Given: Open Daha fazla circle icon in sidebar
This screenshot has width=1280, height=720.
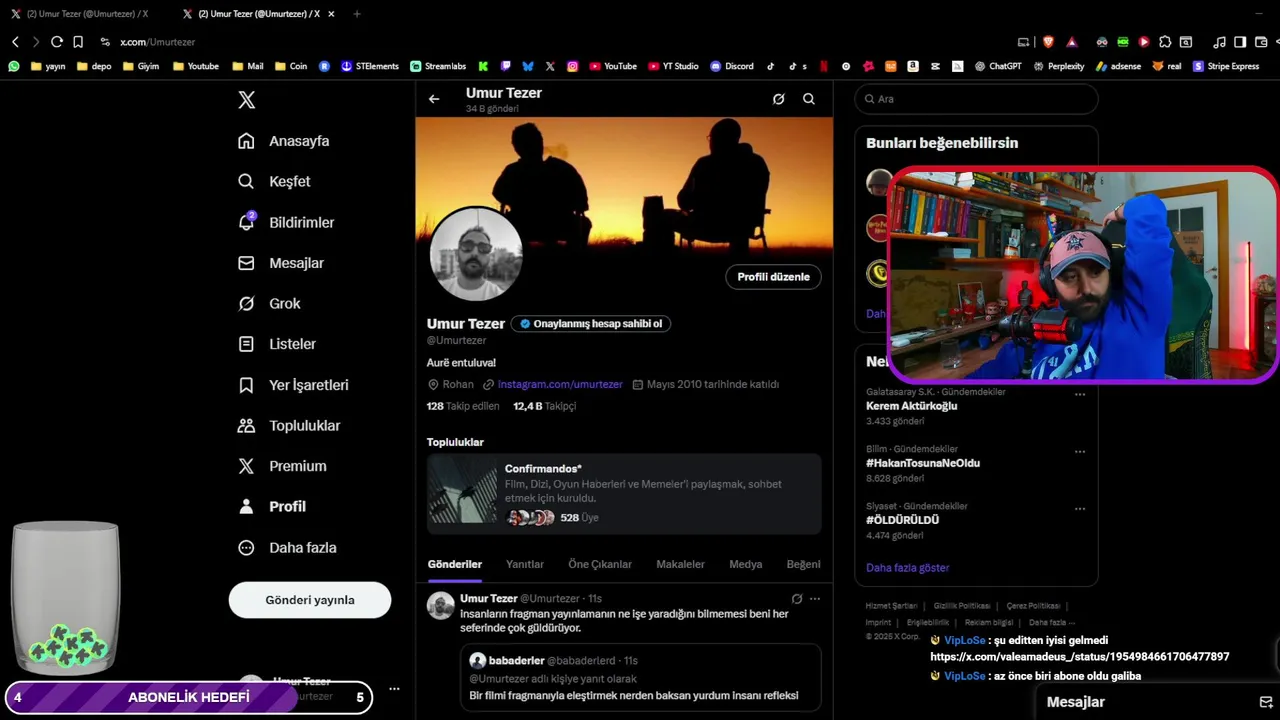Looking at the screenshot, I should [246, 548].
